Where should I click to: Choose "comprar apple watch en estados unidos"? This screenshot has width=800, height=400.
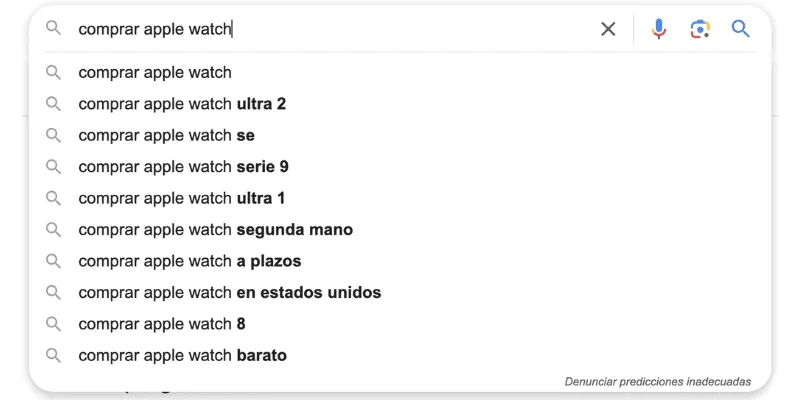point(229,293)
